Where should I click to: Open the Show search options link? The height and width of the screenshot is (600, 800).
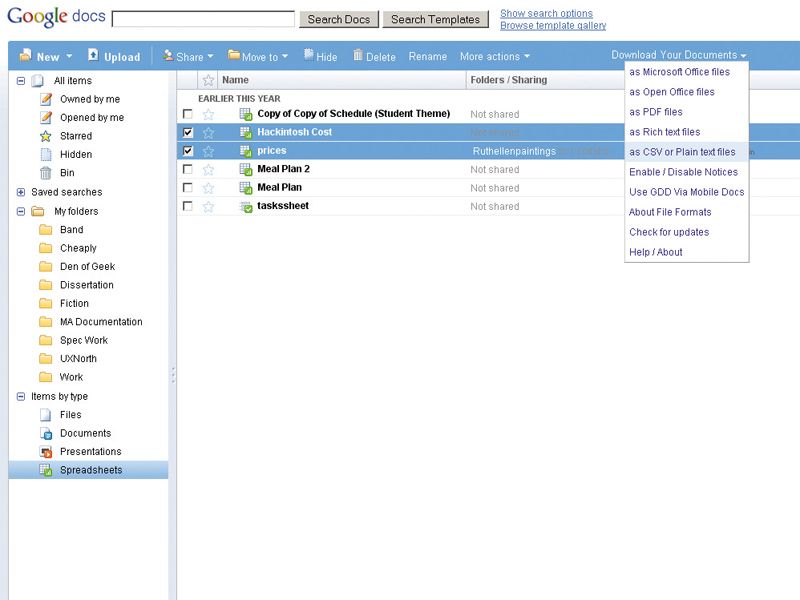point(546,13)
